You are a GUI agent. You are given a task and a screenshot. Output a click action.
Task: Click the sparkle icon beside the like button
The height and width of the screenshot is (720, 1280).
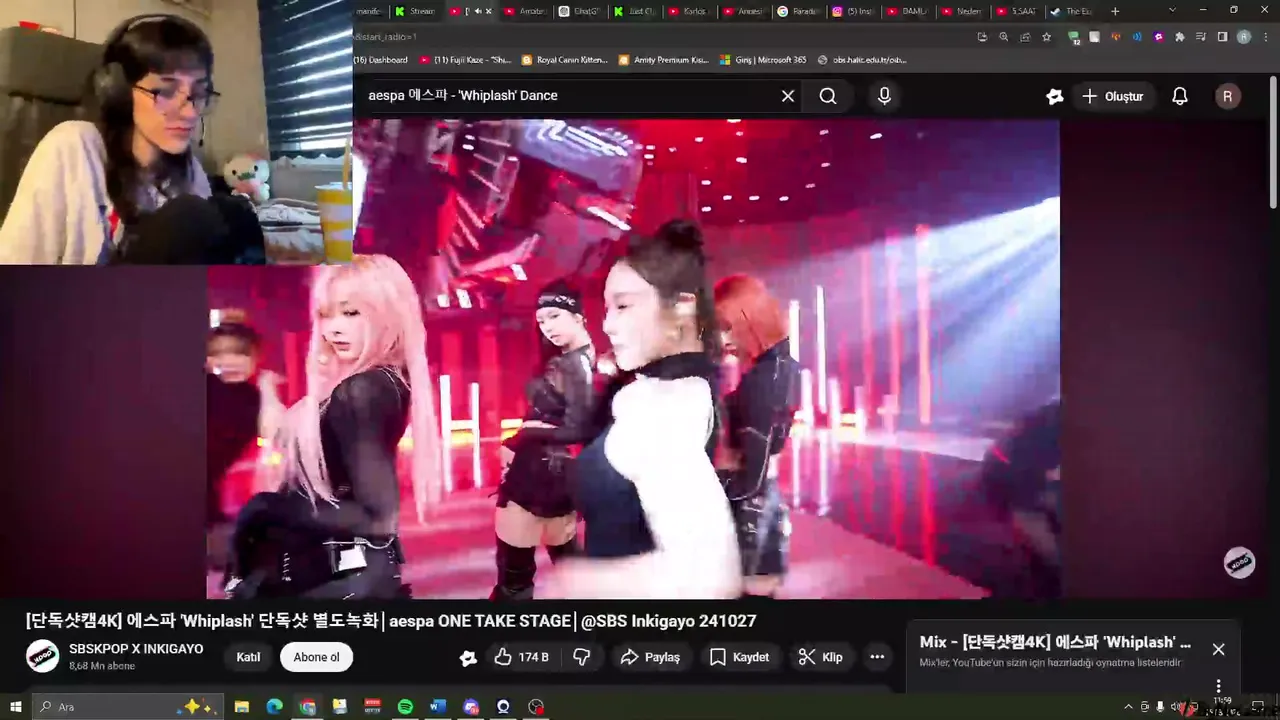tap(468, 657)
